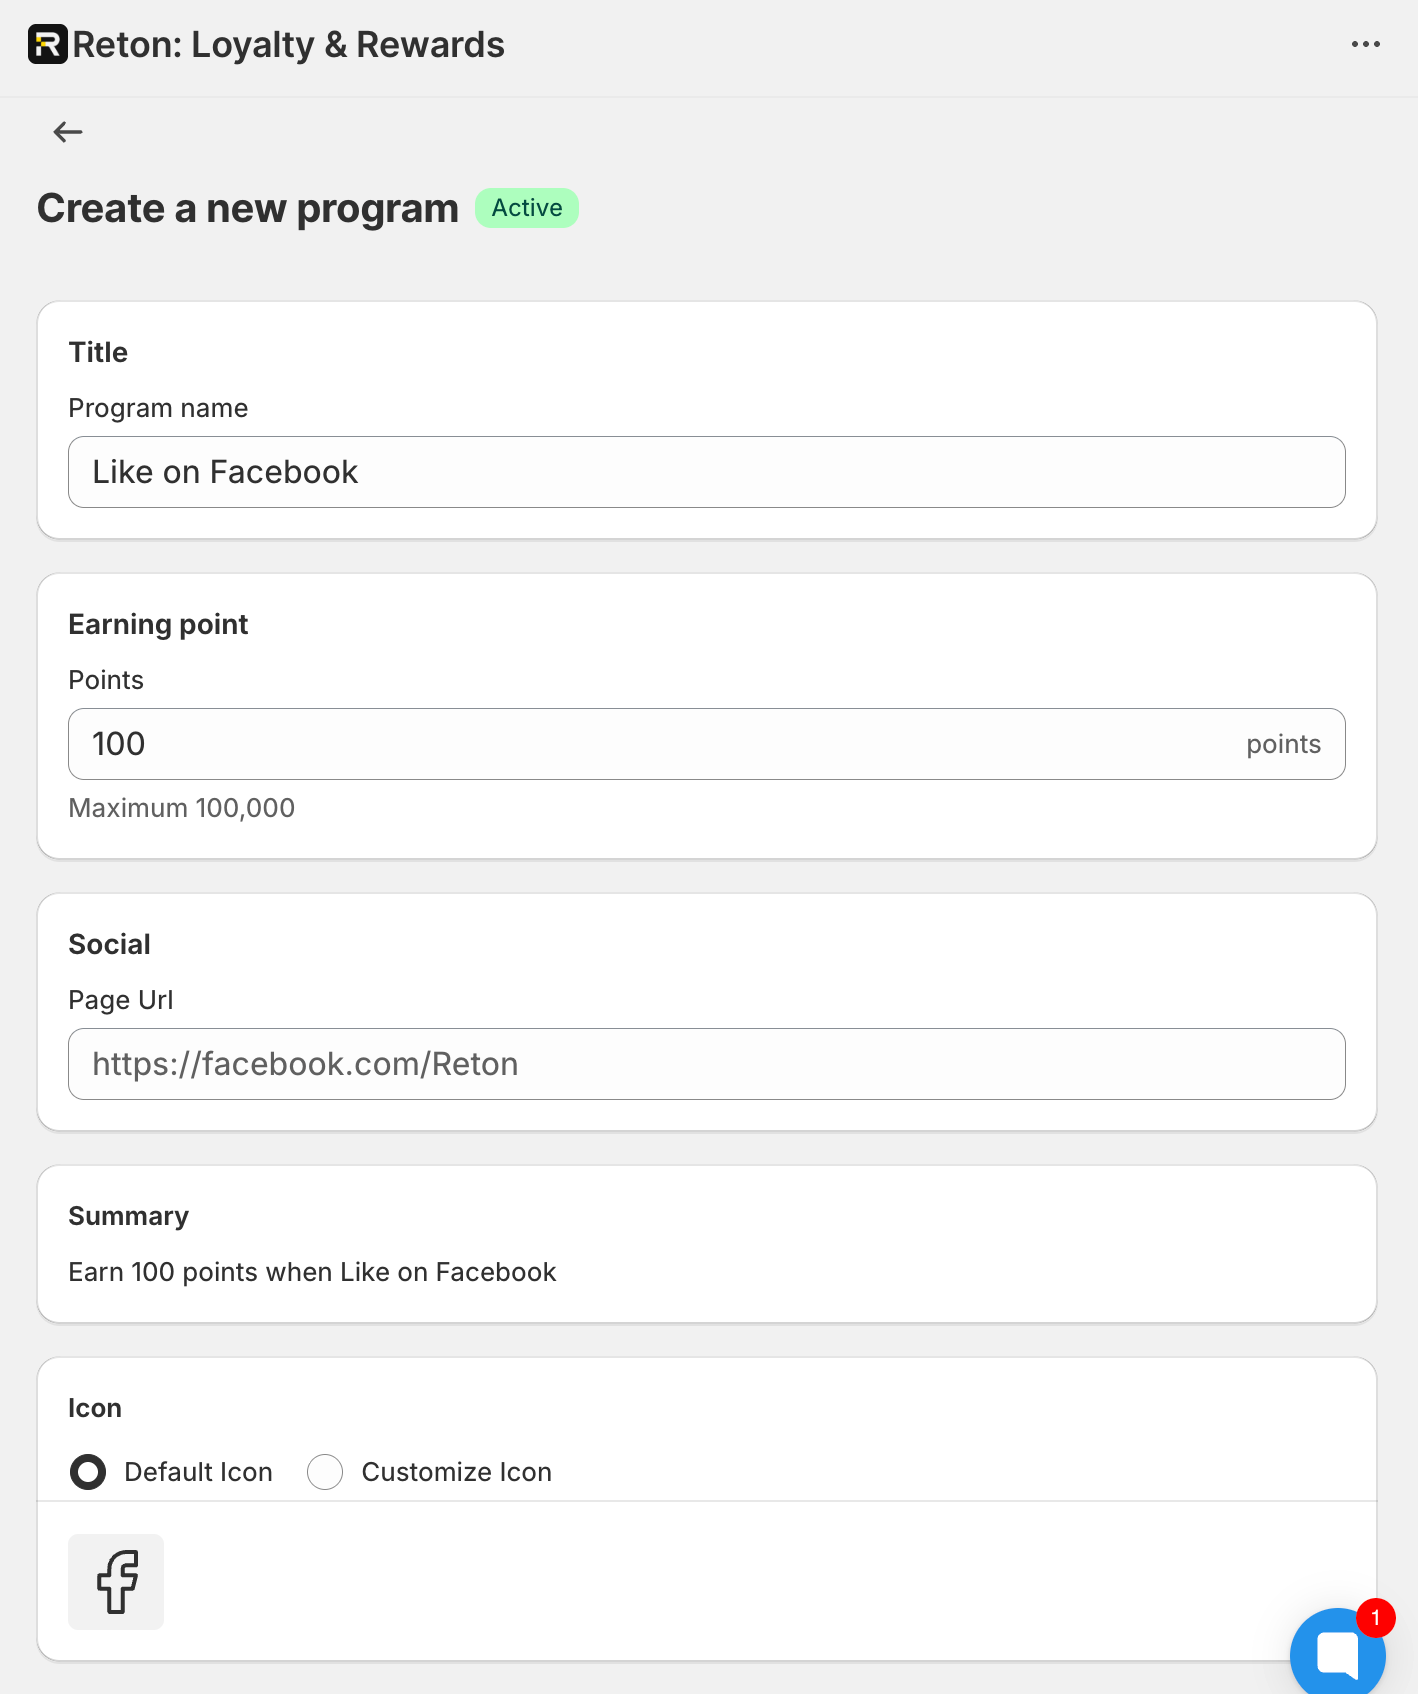The width and height of the screenshot is (1418, 1694).
Task: Focus the Points input showing 100
Action: [x=650, y=744]
